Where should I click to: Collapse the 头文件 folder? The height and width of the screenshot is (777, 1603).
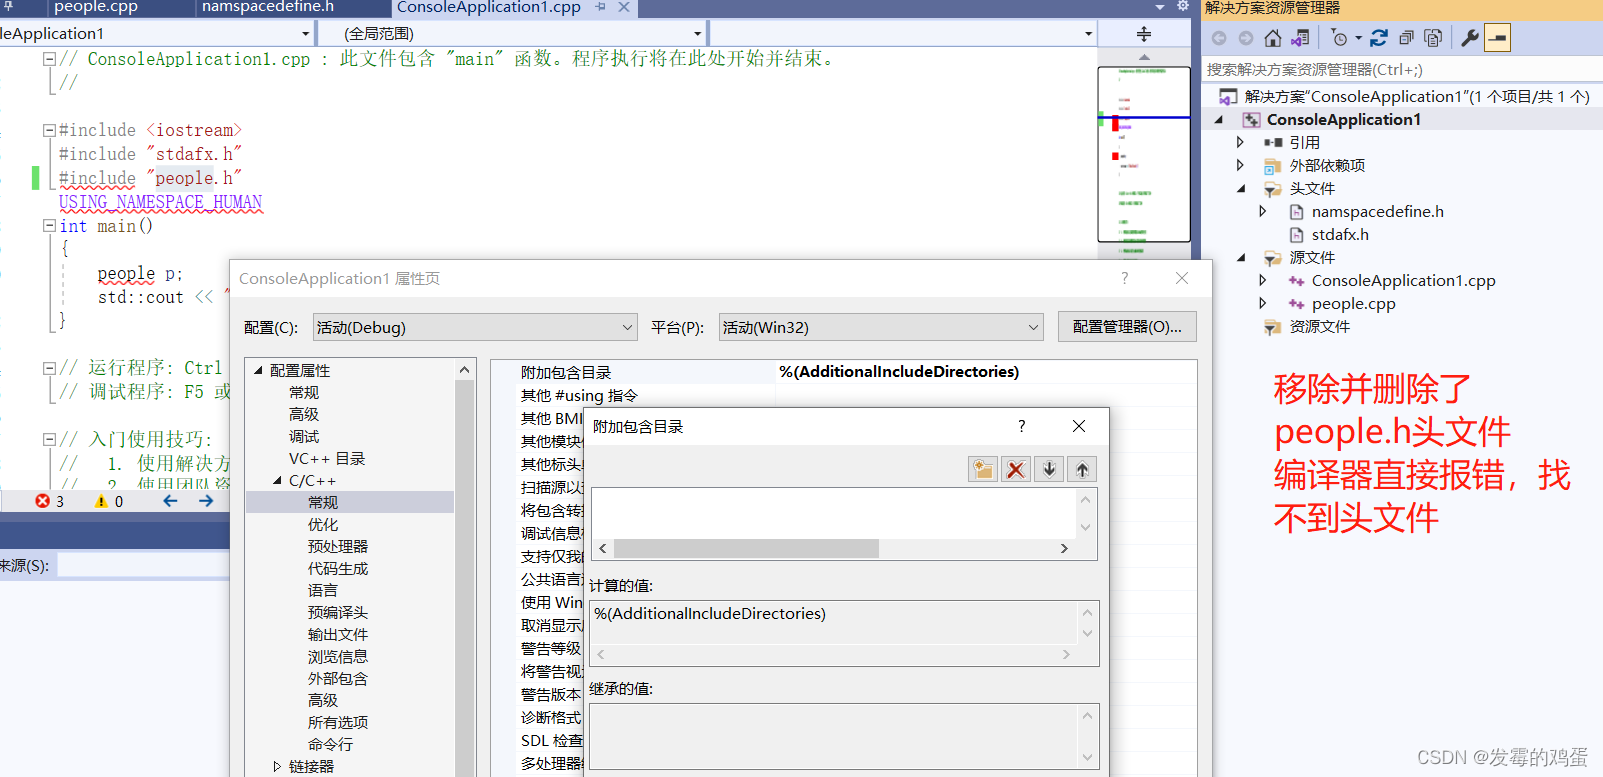coord(1241,188)
